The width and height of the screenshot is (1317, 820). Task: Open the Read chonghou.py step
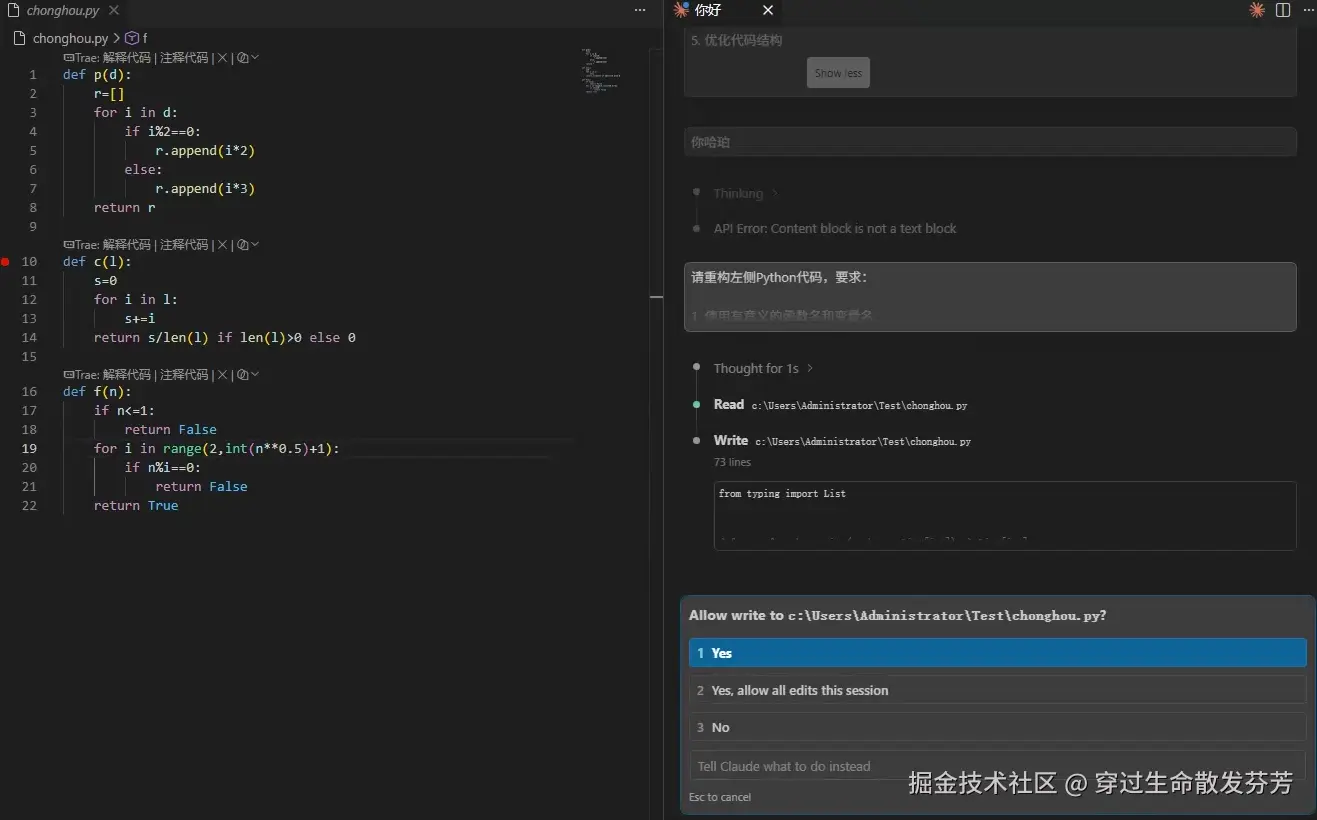pos(840,405)
